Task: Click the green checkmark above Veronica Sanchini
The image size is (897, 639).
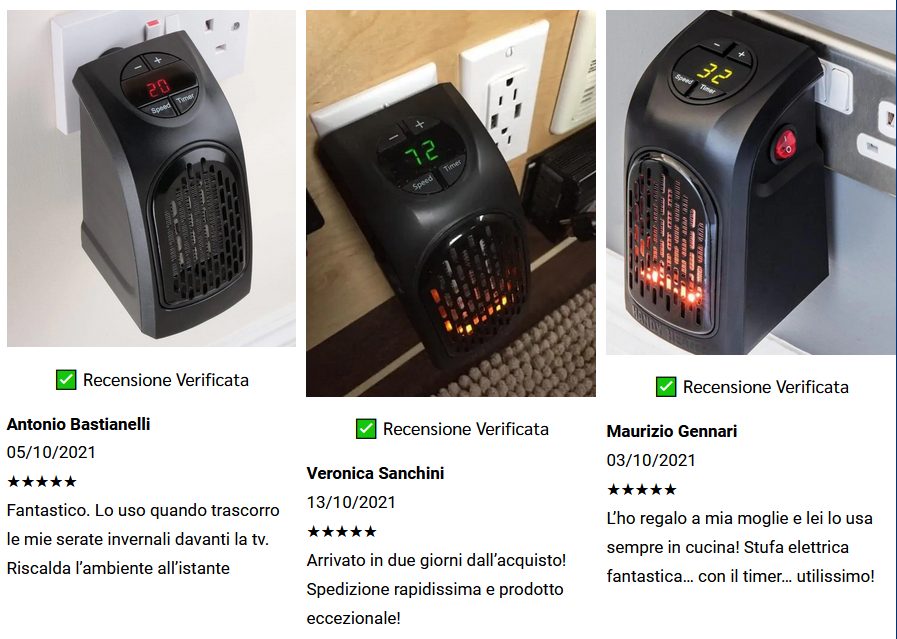Action: coord(366,429)
